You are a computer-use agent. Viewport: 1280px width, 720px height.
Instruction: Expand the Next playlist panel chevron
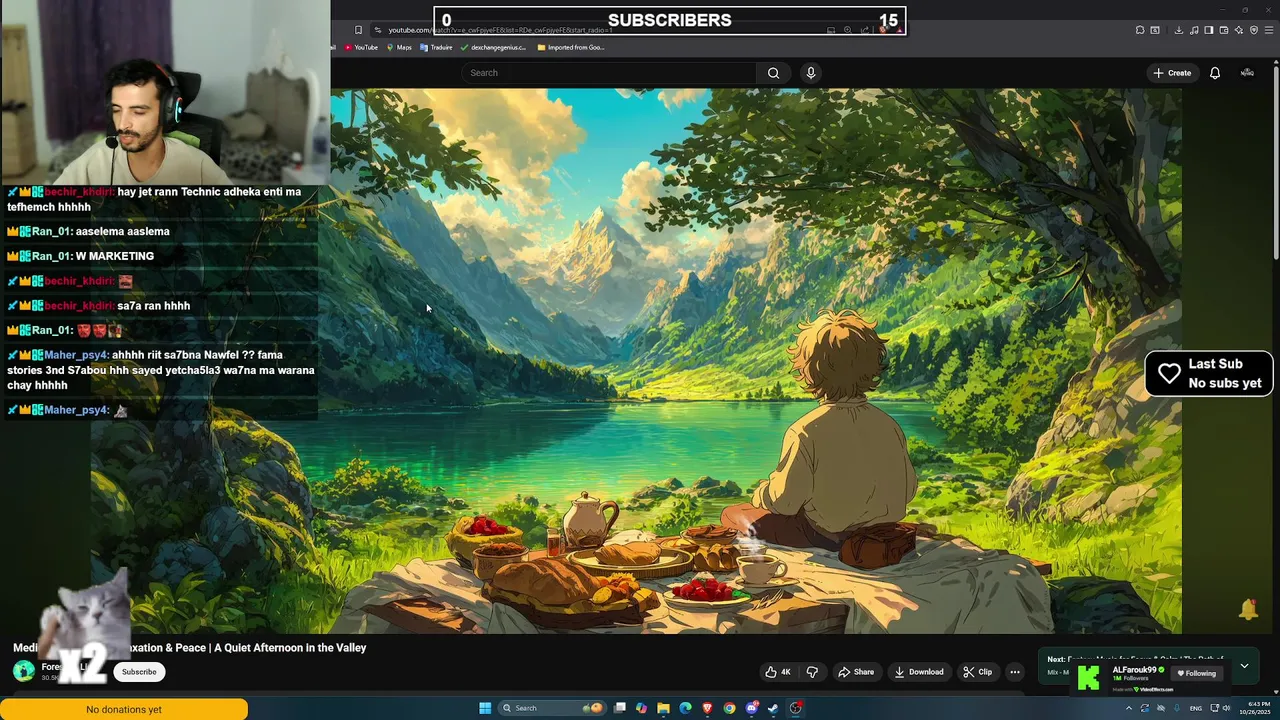click(x=1244, y=666)
